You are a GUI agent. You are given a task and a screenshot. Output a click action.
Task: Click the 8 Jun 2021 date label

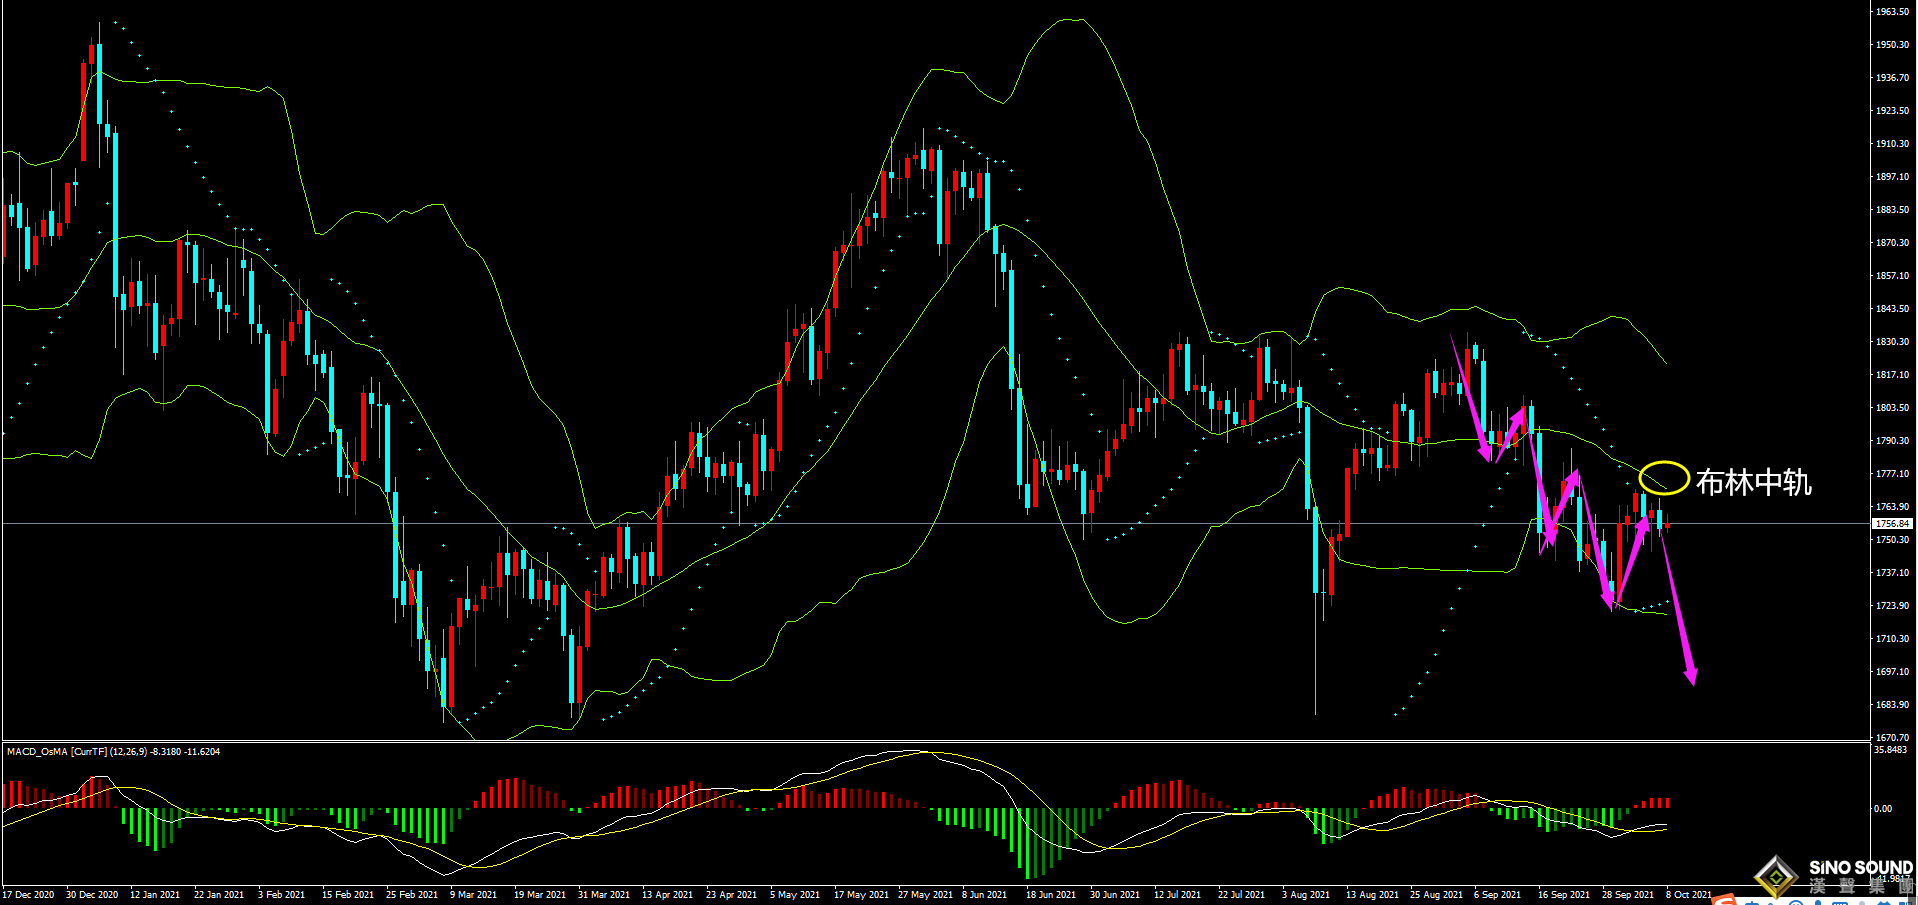984,895
